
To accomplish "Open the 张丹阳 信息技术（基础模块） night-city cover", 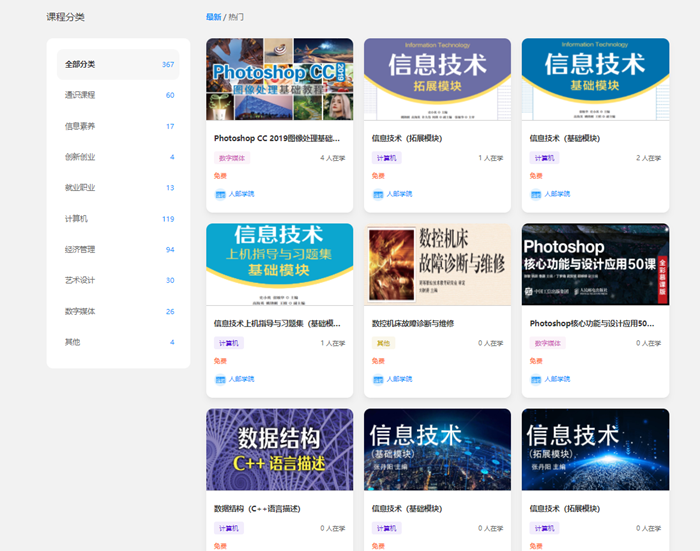I will [438, 450].
